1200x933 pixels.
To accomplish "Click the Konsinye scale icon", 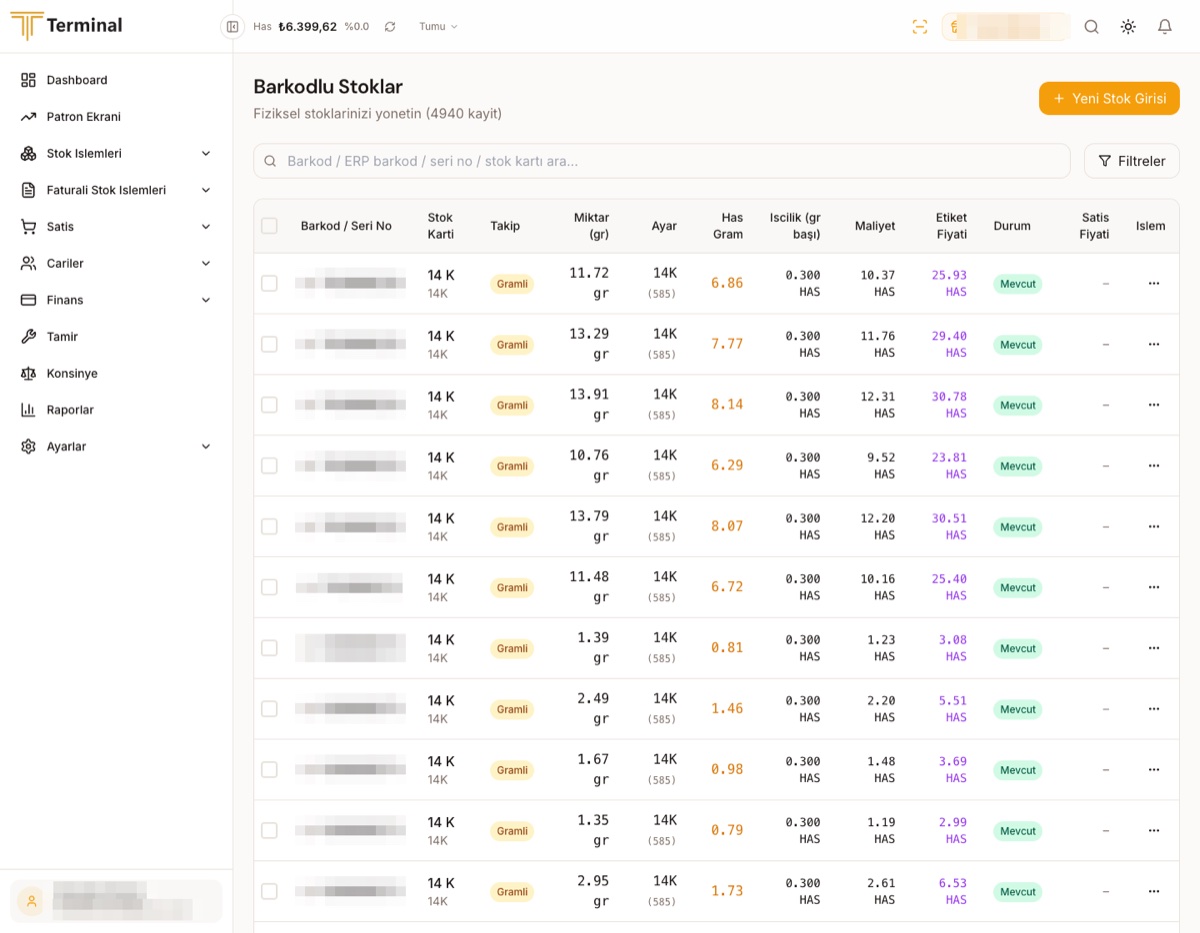I will (x=28, y=373).
